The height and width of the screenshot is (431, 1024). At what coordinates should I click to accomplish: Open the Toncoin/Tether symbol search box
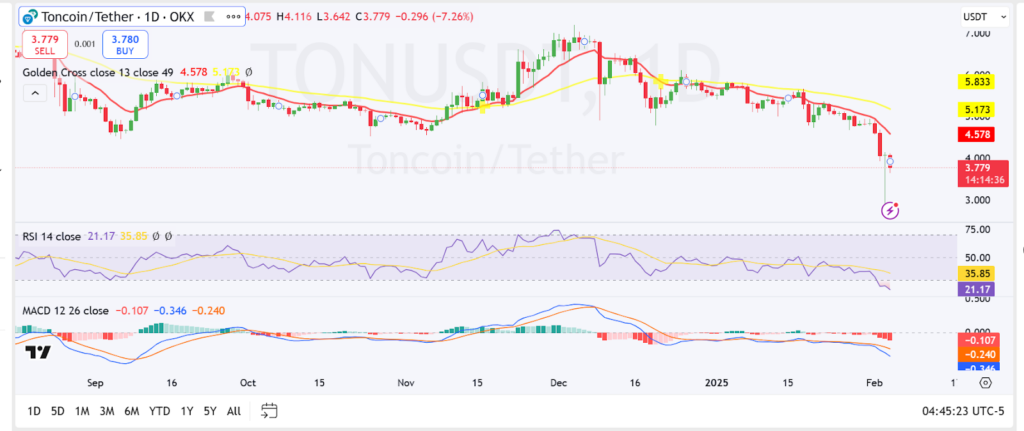[133, 16]
